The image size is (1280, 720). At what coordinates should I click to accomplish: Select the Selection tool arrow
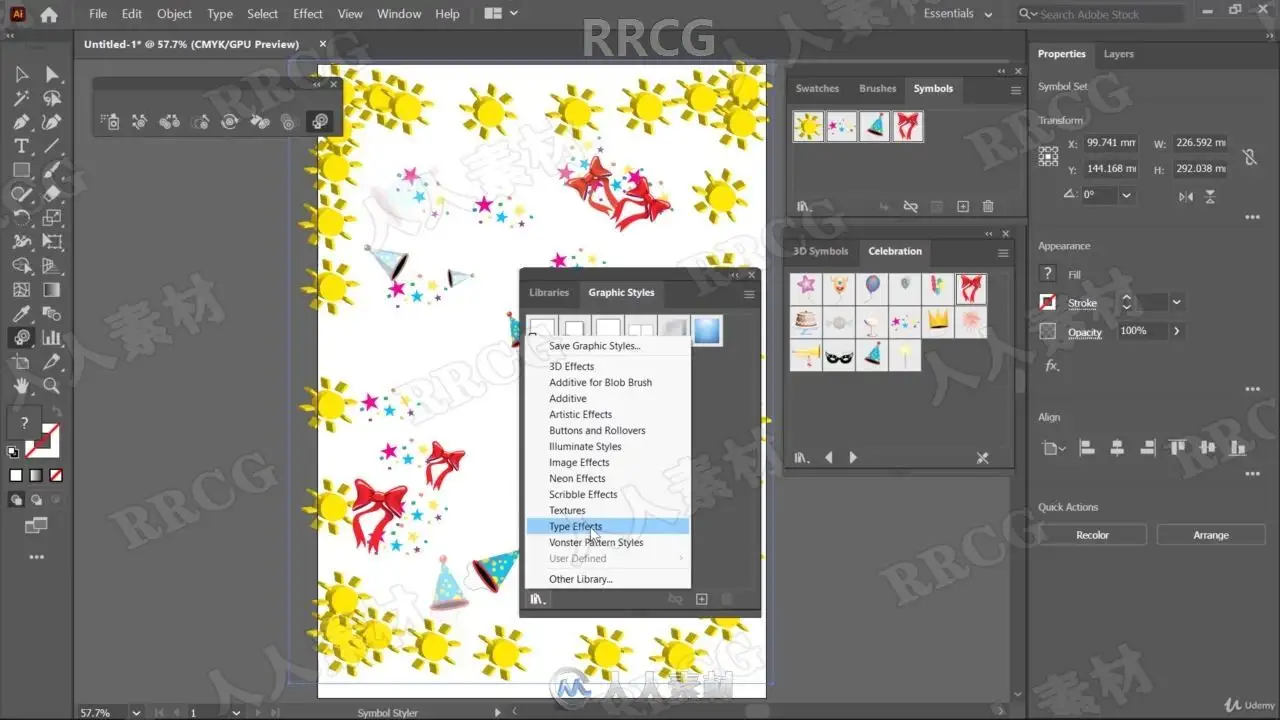(21, 74)
